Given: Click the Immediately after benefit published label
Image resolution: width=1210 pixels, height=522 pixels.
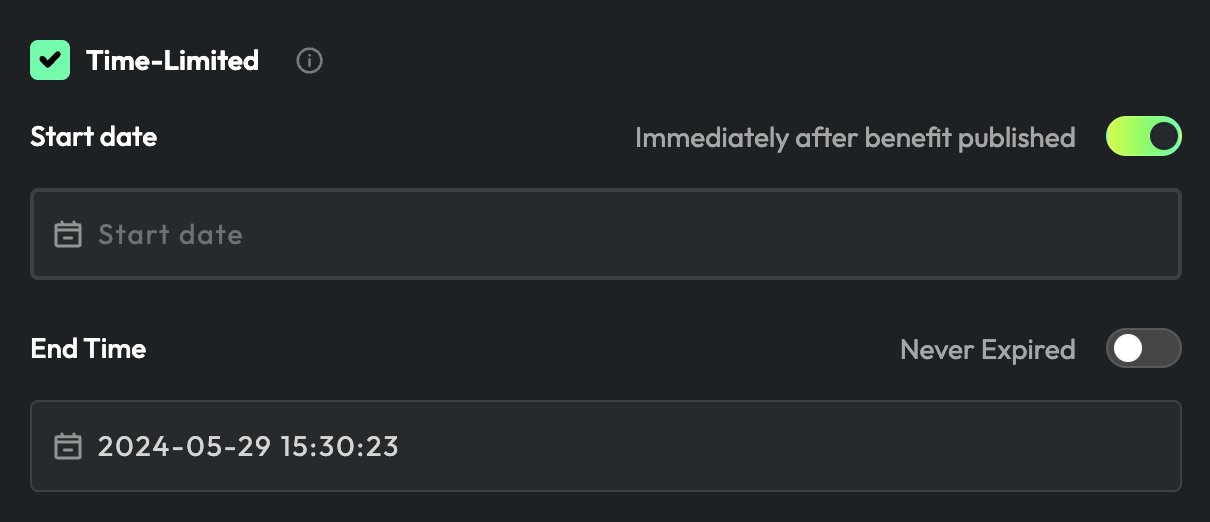Looking at the screenshot, I should pos(855,138).
